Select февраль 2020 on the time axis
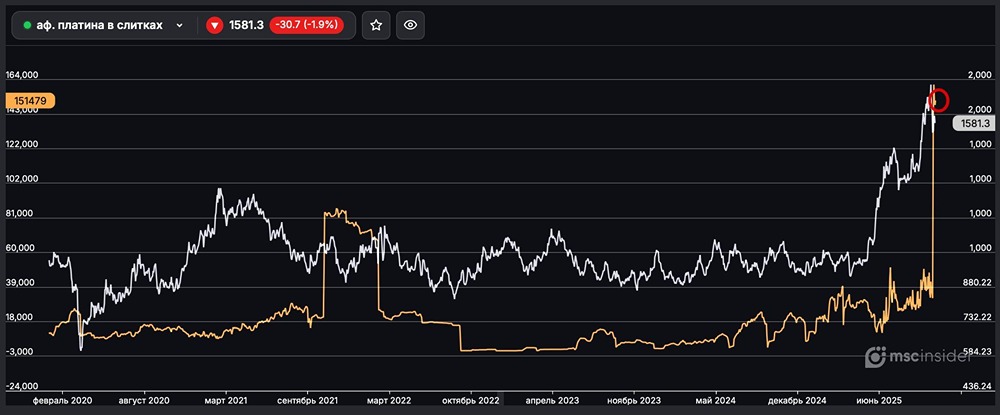The width and height of the screenshot is (1000, 415). coord(62,399)
